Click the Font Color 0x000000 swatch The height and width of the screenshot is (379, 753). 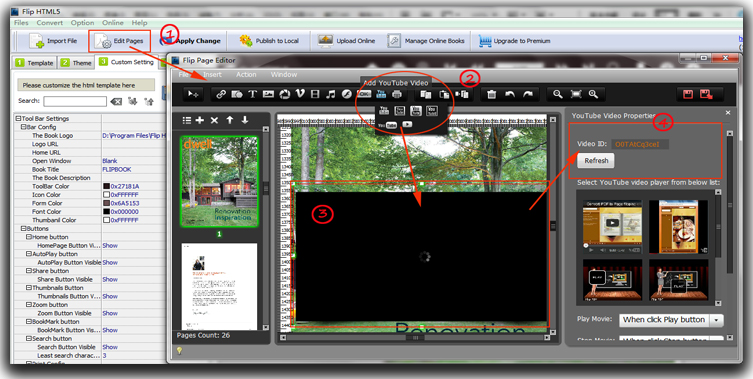(107, 212)
